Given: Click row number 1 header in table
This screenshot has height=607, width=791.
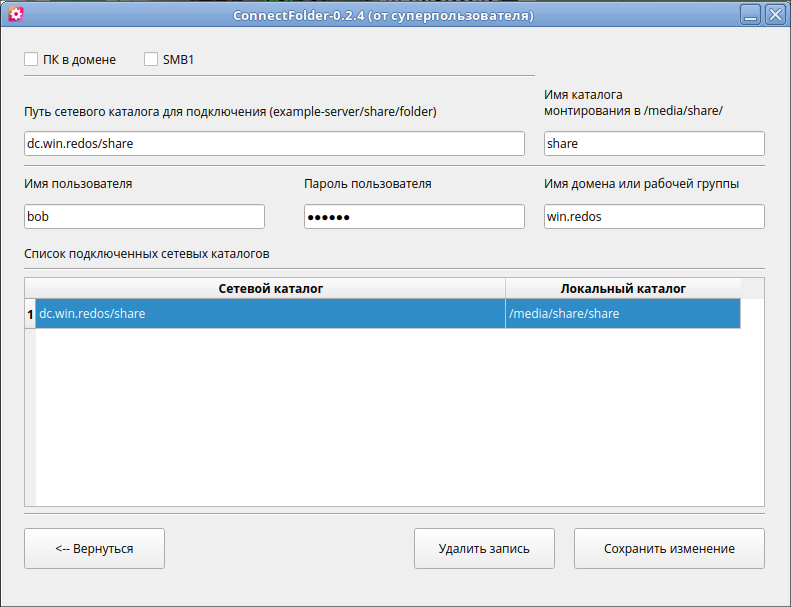Looking at the screenshot, I should (30, 314).
